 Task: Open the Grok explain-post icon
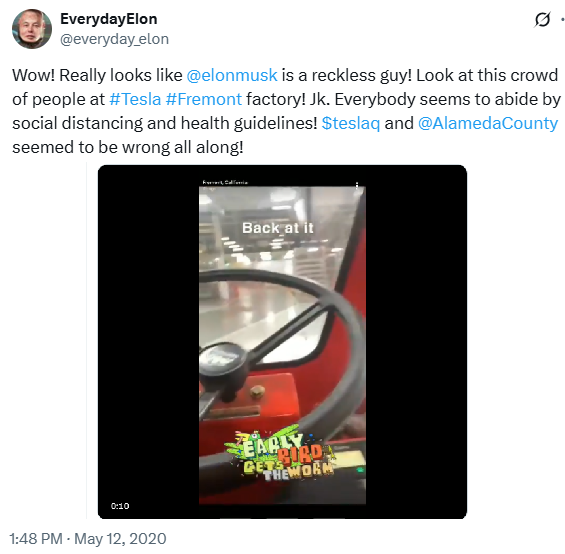[542, 19]
